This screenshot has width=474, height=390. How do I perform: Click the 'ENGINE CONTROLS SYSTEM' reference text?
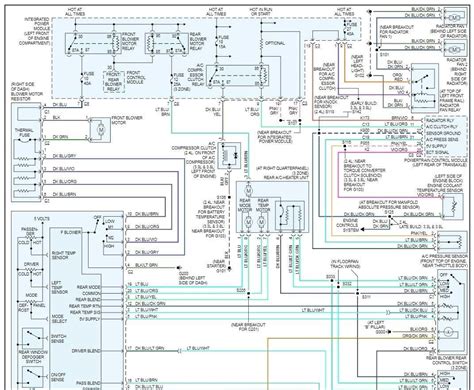click(x=347, y=225)
